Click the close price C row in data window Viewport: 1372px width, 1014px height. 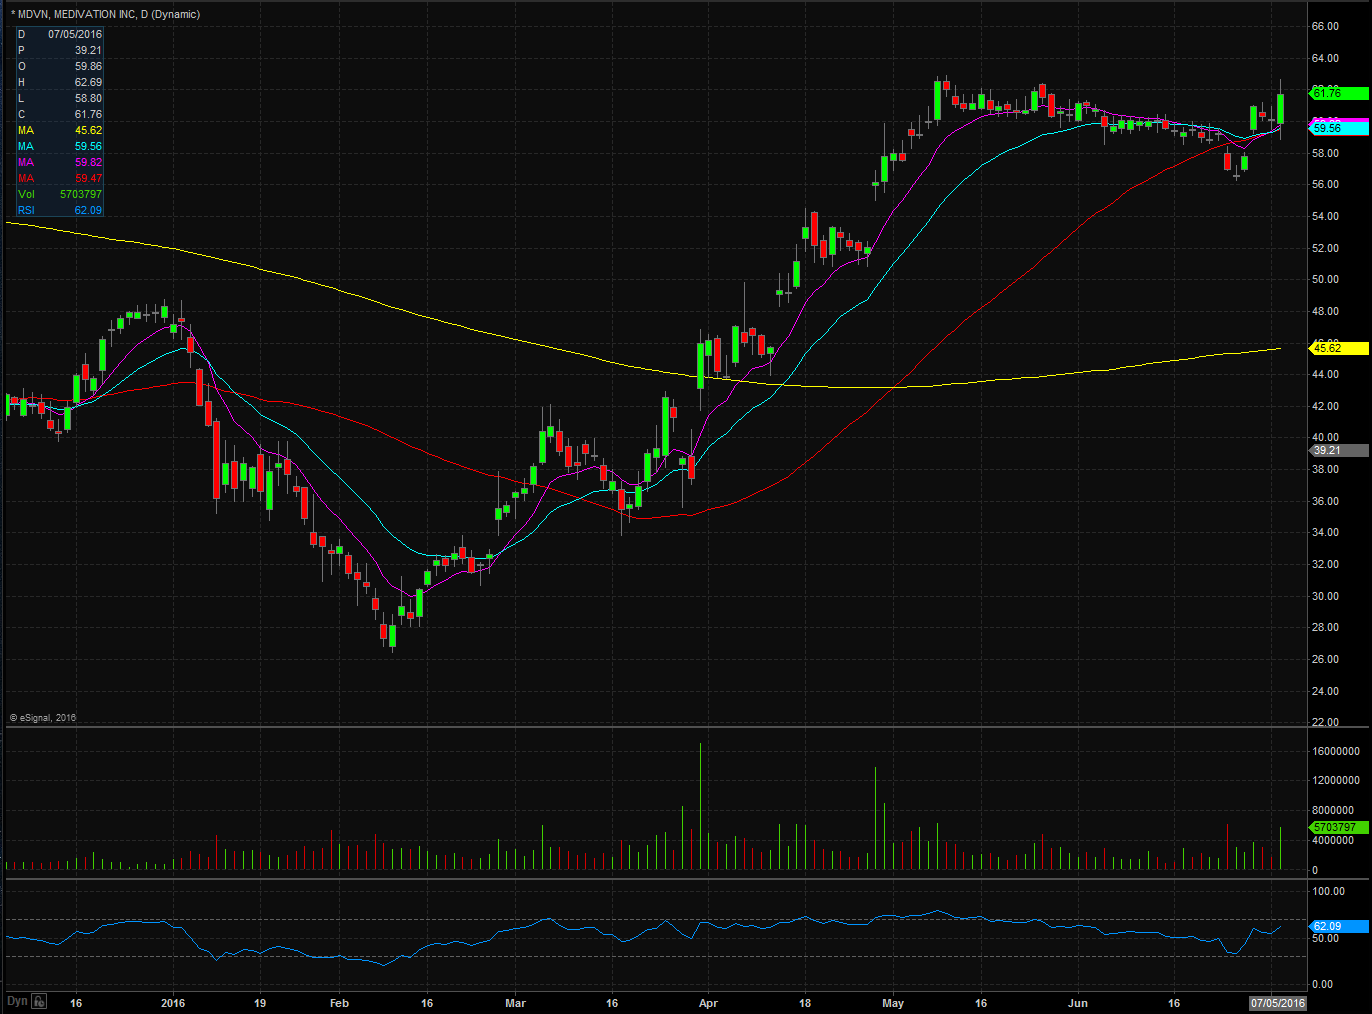[60, 114]
